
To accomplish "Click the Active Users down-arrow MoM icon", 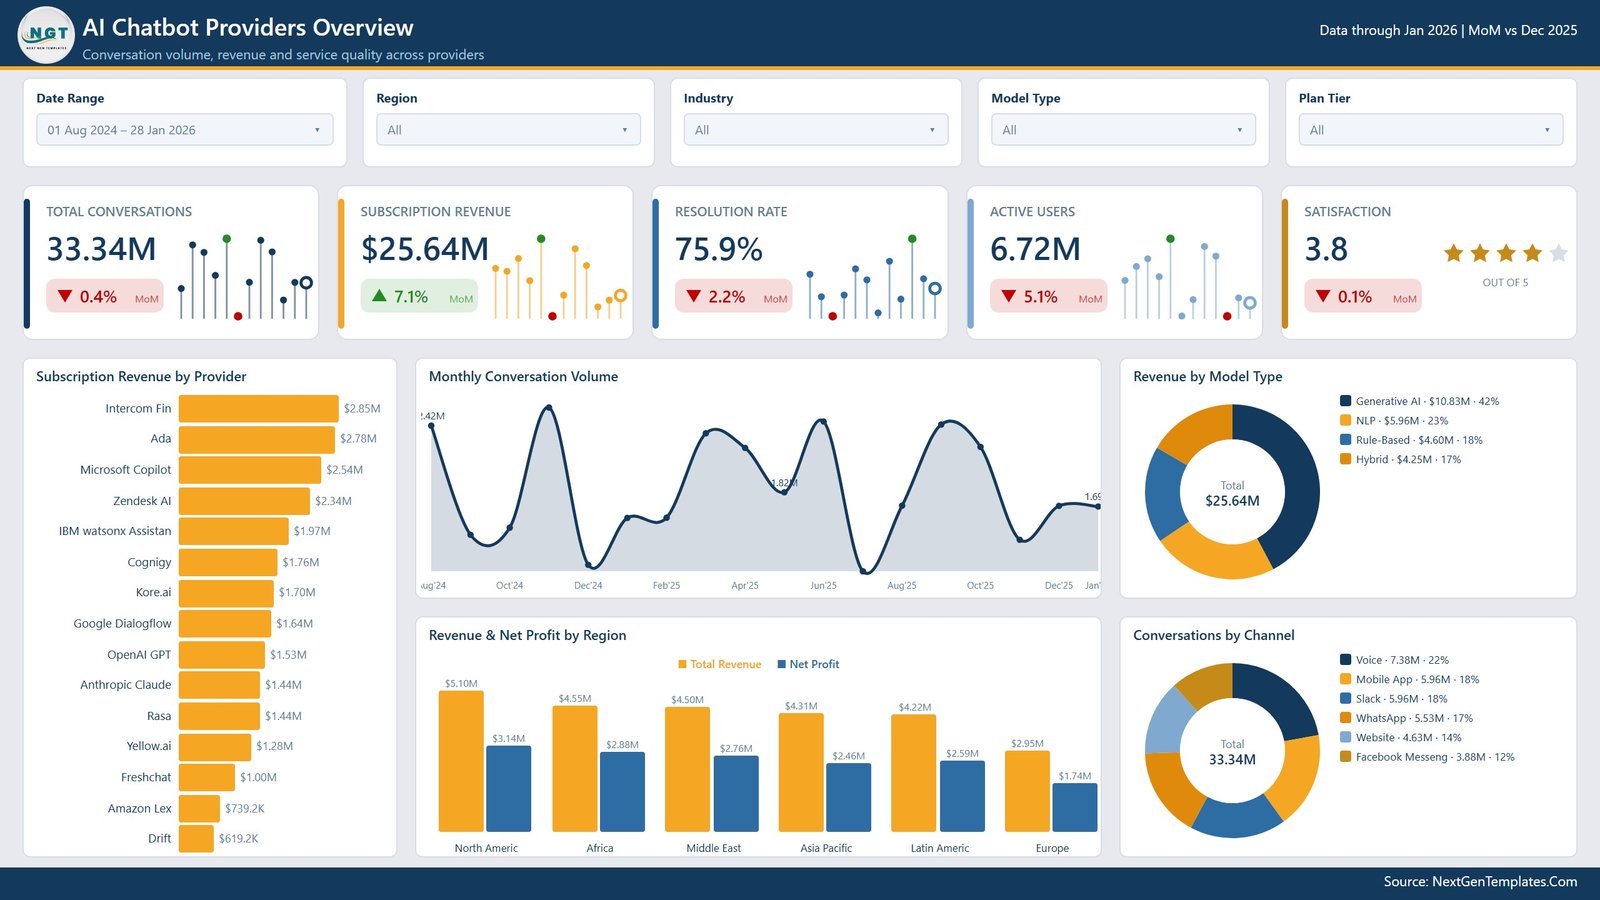I will point(1008,297).
